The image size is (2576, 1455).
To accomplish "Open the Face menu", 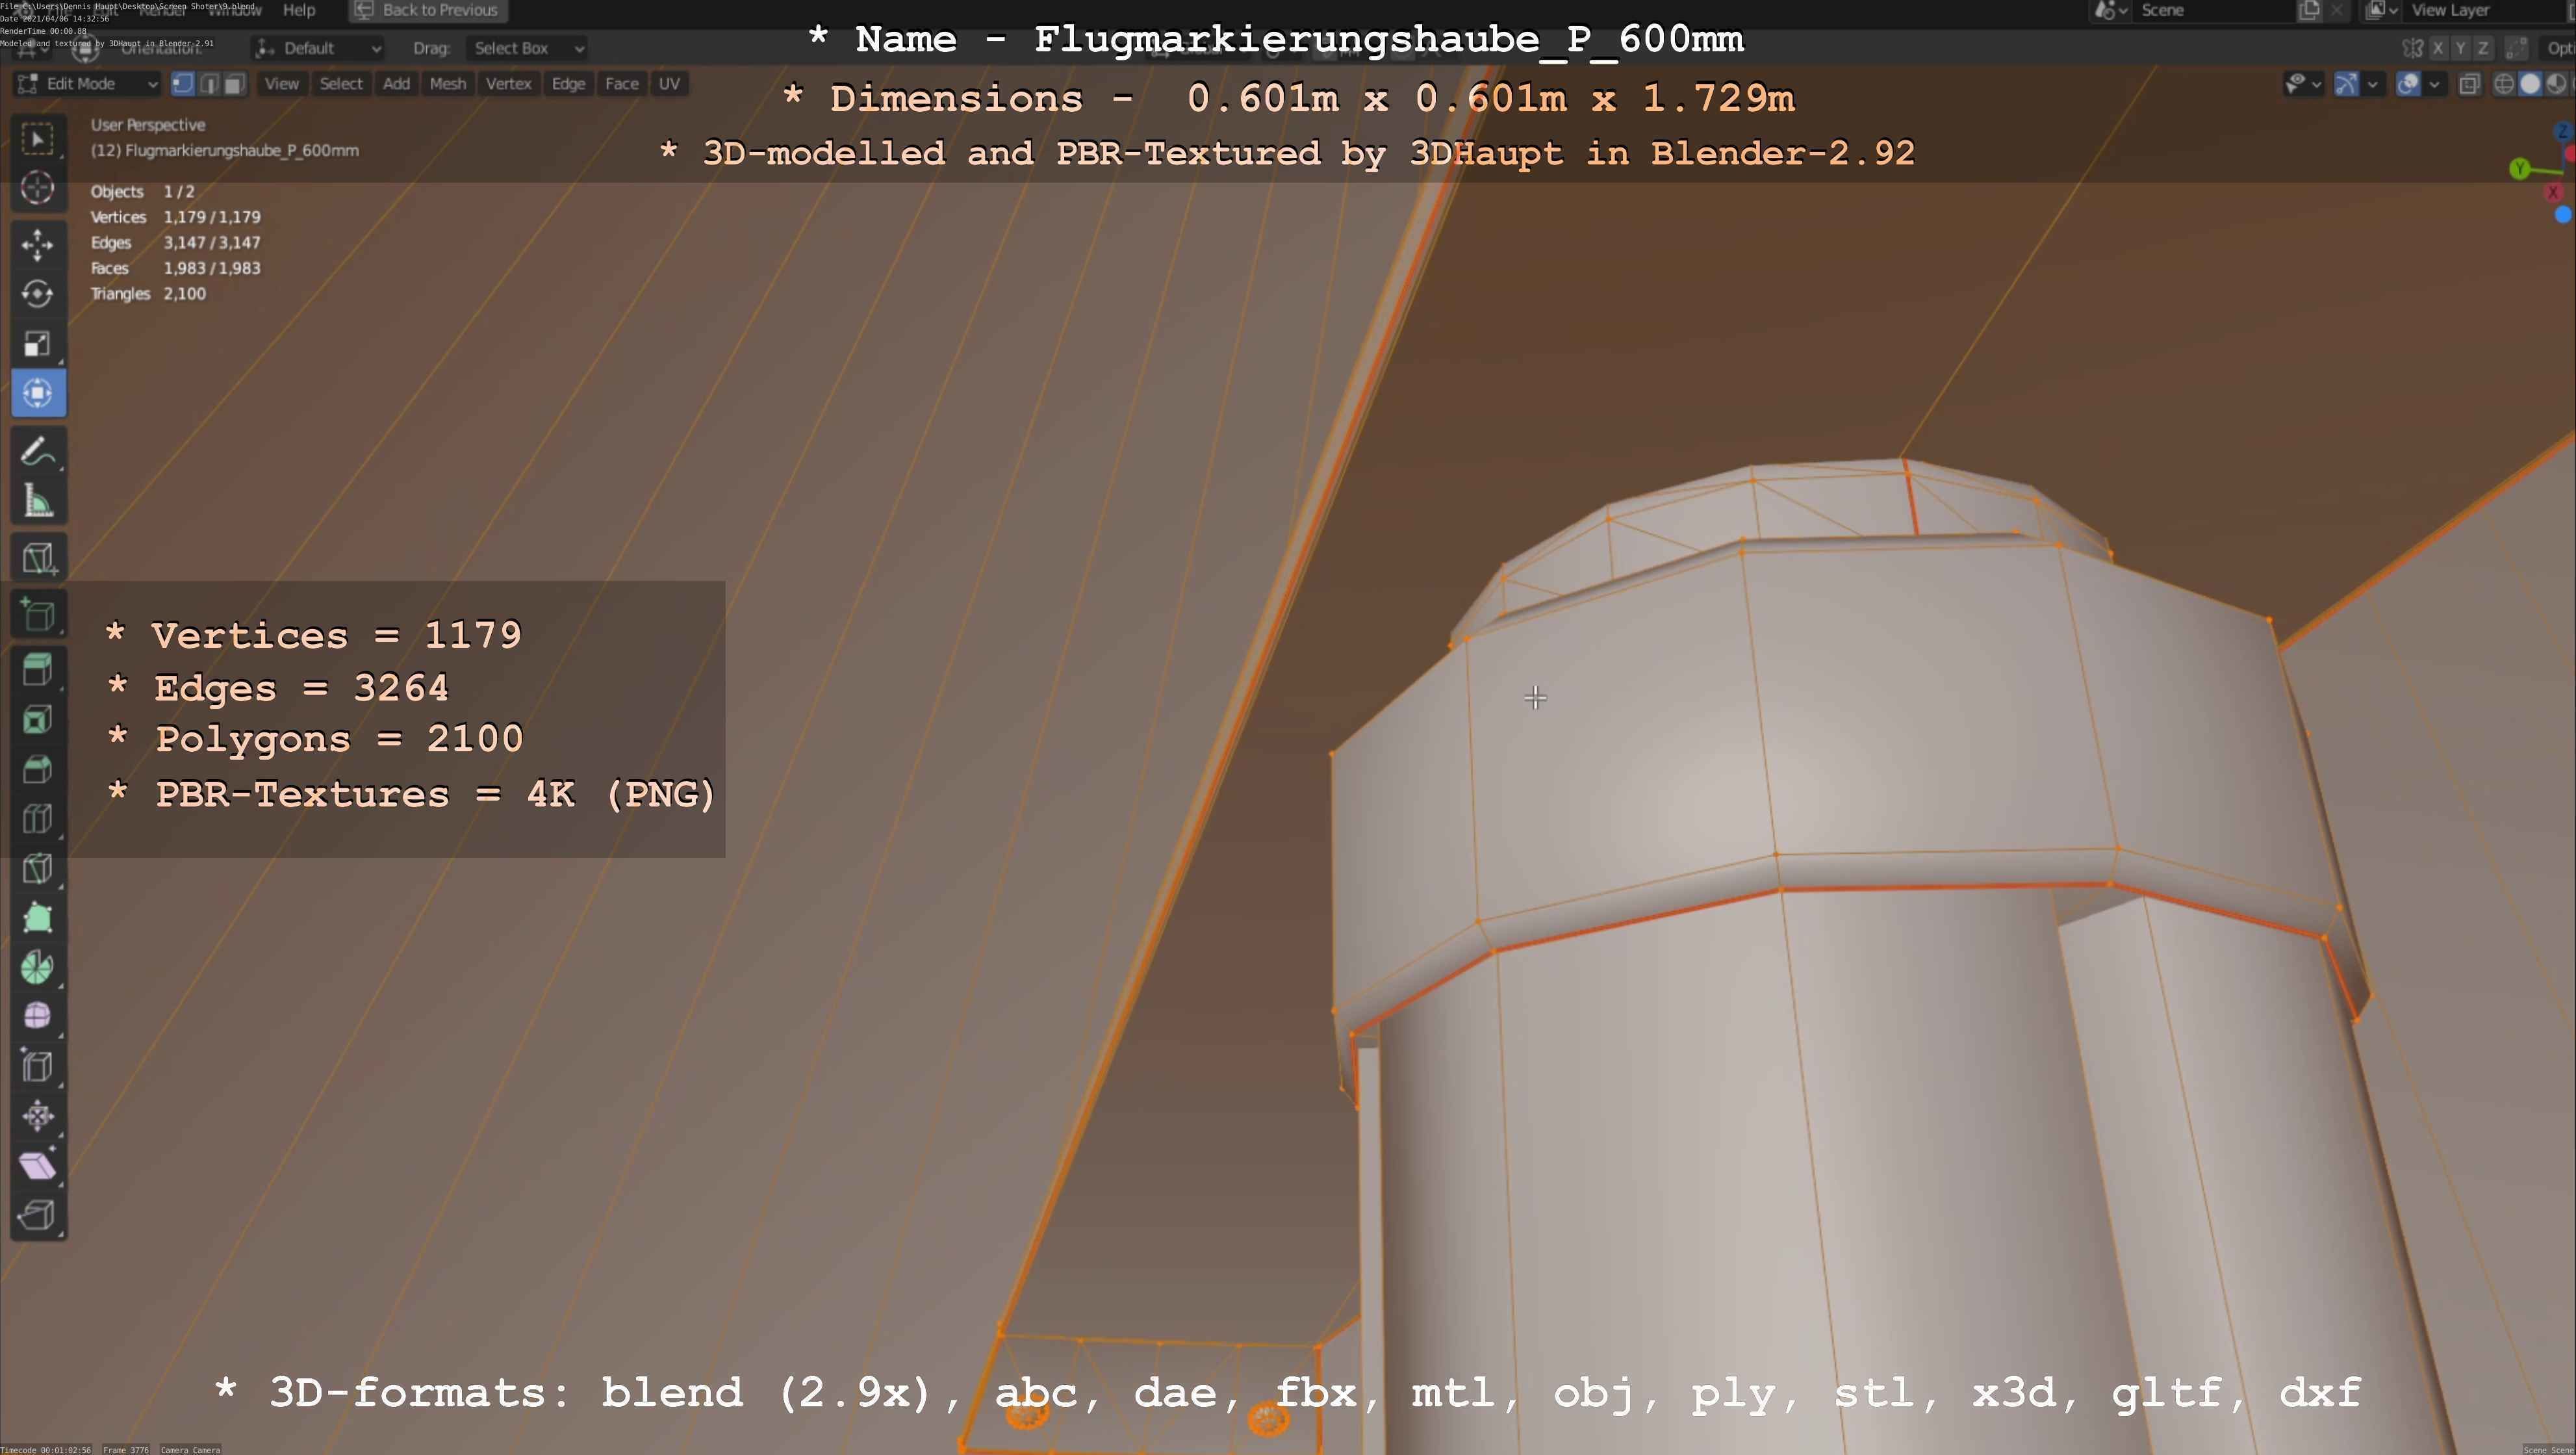I will [621, 84].
